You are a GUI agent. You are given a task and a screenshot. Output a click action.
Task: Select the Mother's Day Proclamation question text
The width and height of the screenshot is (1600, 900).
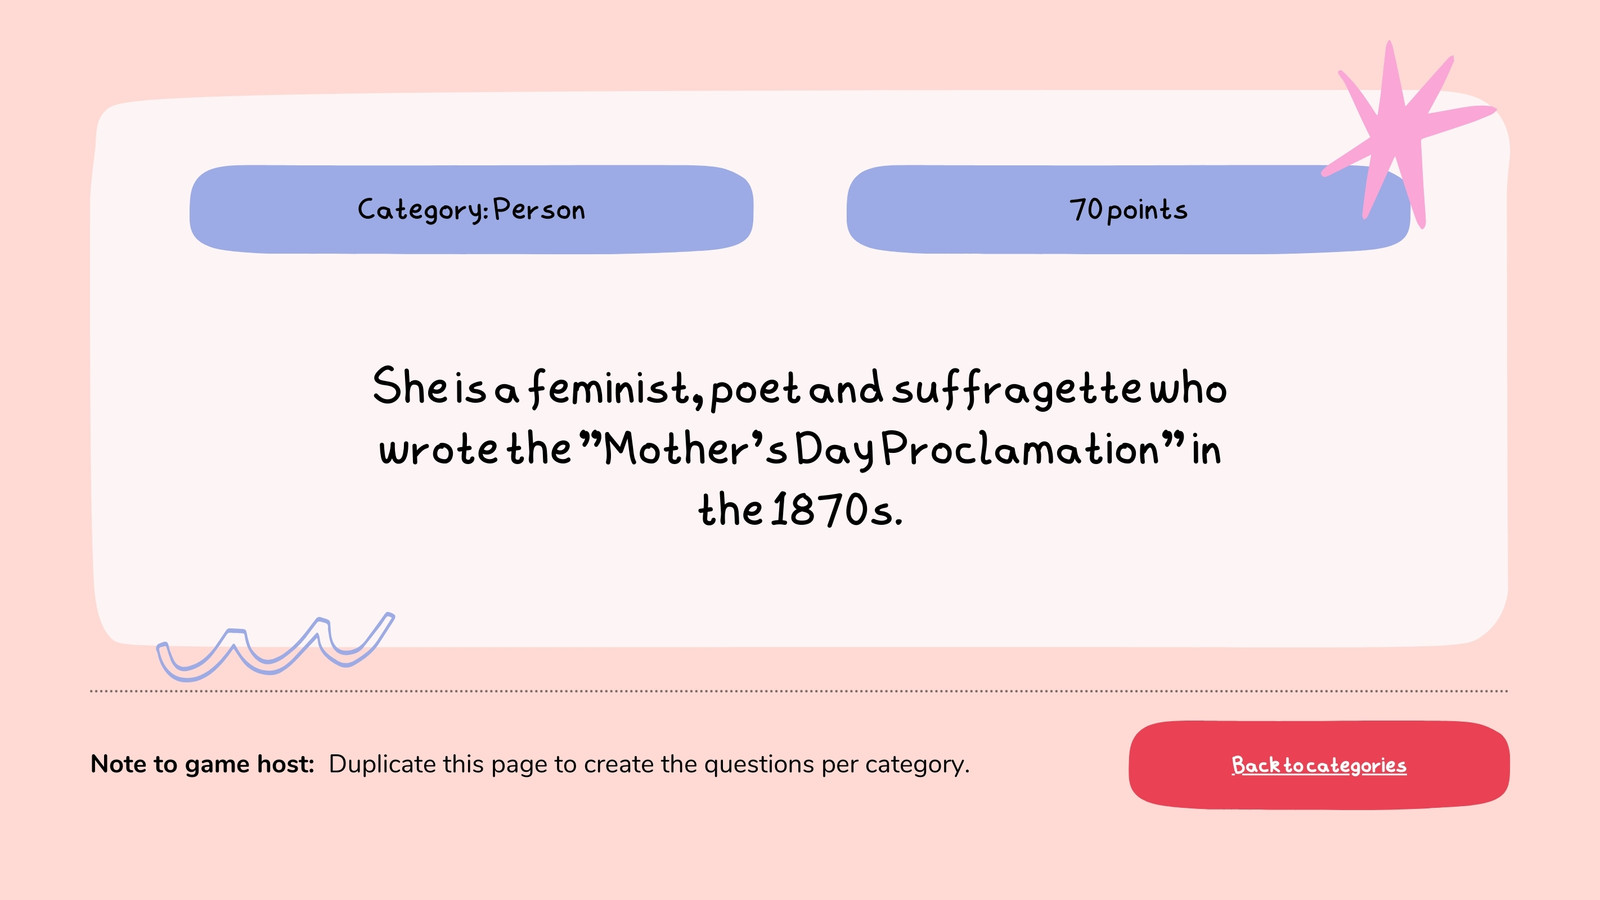(x=800, y=449)
